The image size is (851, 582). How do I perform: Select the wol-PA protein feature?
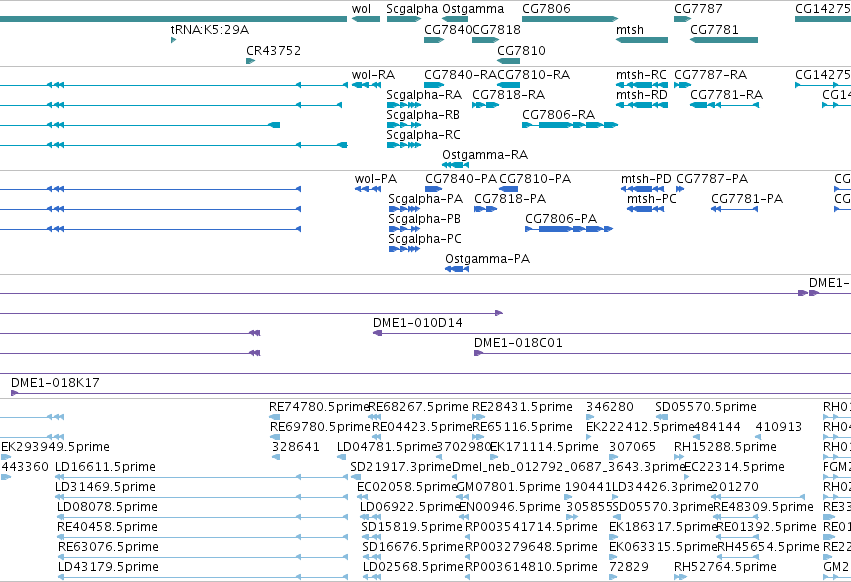point(368,189)
